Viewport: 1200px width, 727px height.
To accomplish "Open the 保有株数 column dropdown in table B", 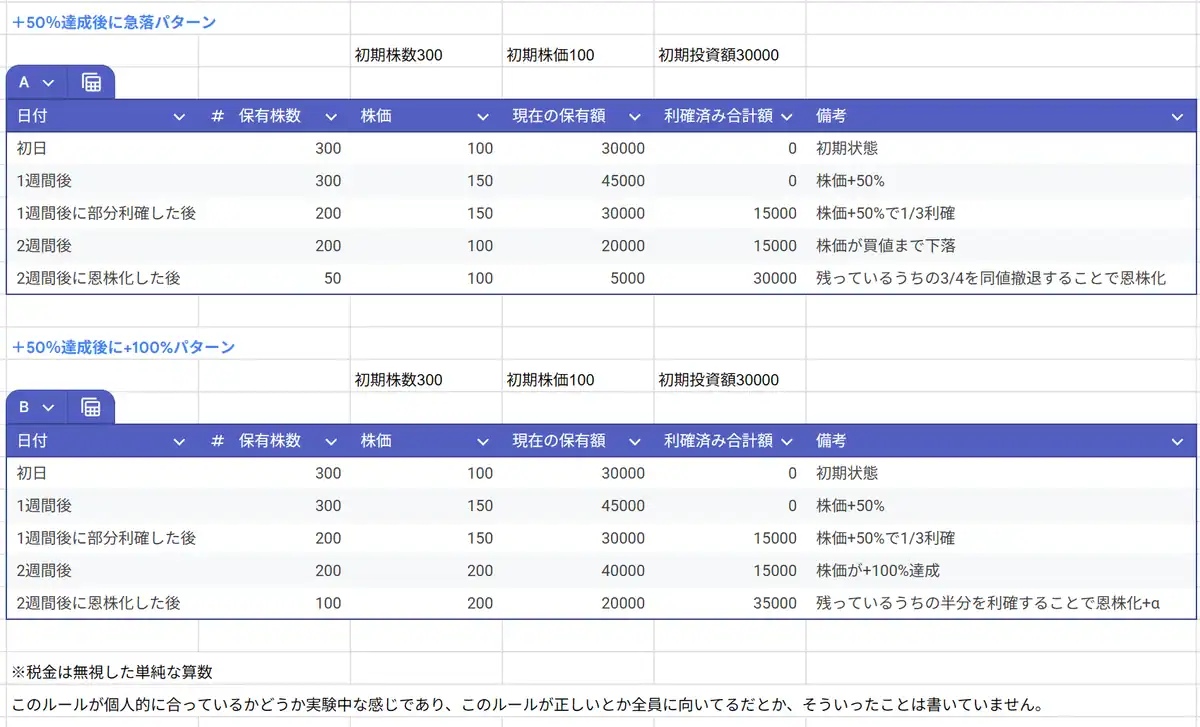I will coord(331,441).
